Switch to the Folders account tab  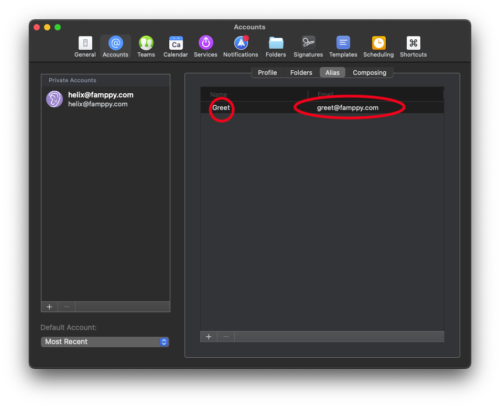point(301,73)
